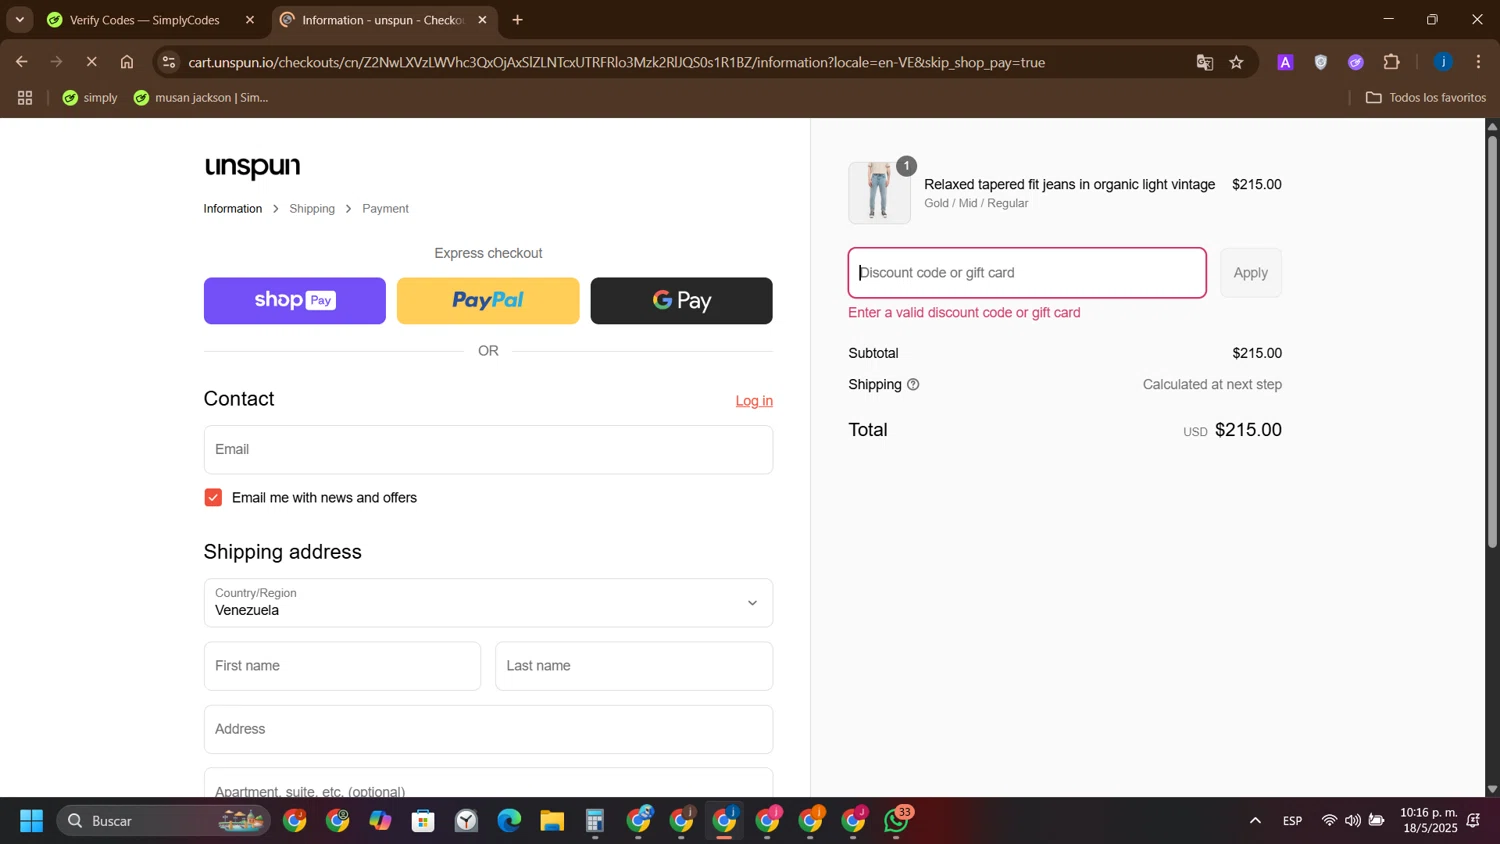Focus the Email input field
1500x844 pixels.
pyautogui.click(x=488, y=450)
